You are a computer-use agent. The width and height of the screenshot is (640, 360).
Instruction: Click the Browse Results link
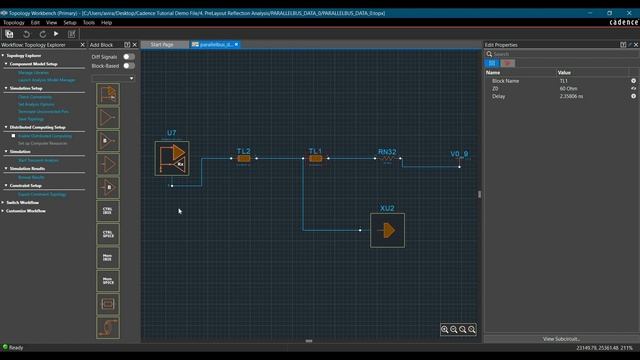[31, 178]
